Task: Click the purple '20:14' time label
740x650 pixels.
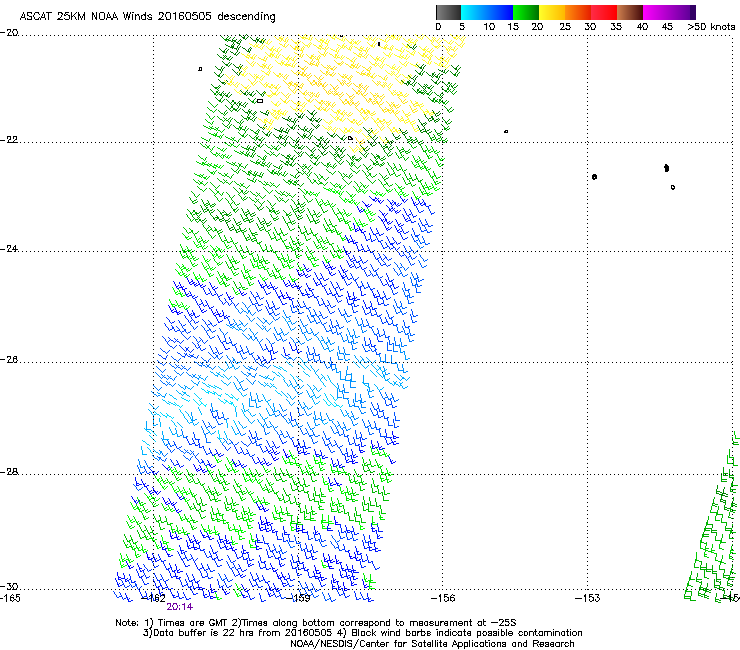Action: tap(179, 607)
